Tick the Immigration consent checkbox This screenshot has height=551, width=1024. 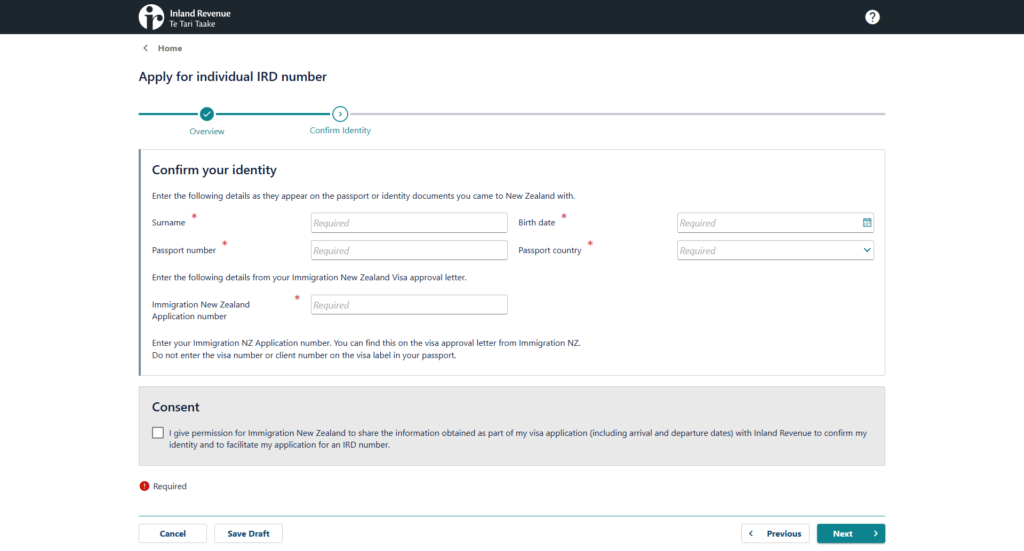(158, 433)
